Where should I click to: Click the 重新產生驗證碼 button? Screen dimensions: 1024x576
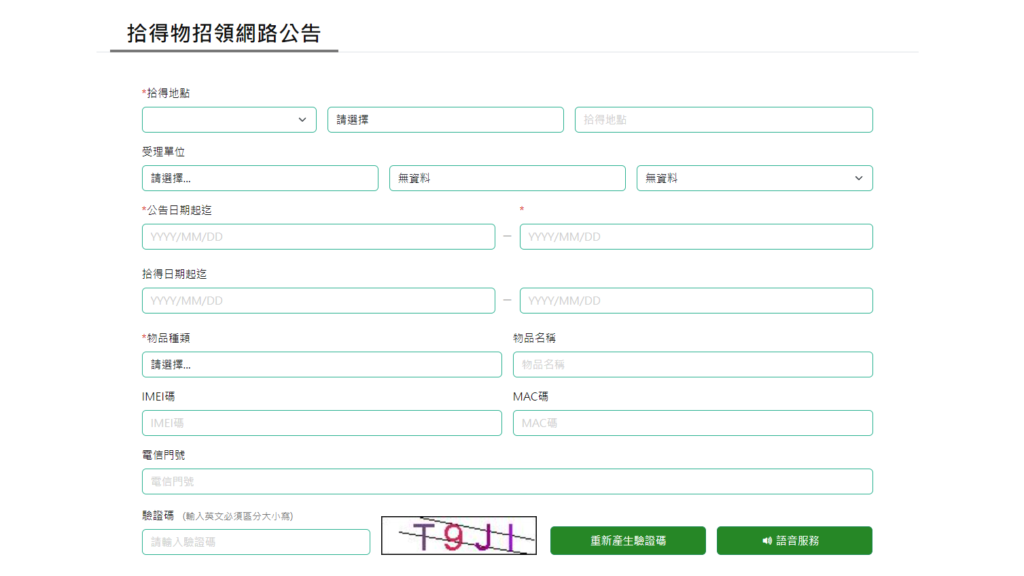click(628, 541)
